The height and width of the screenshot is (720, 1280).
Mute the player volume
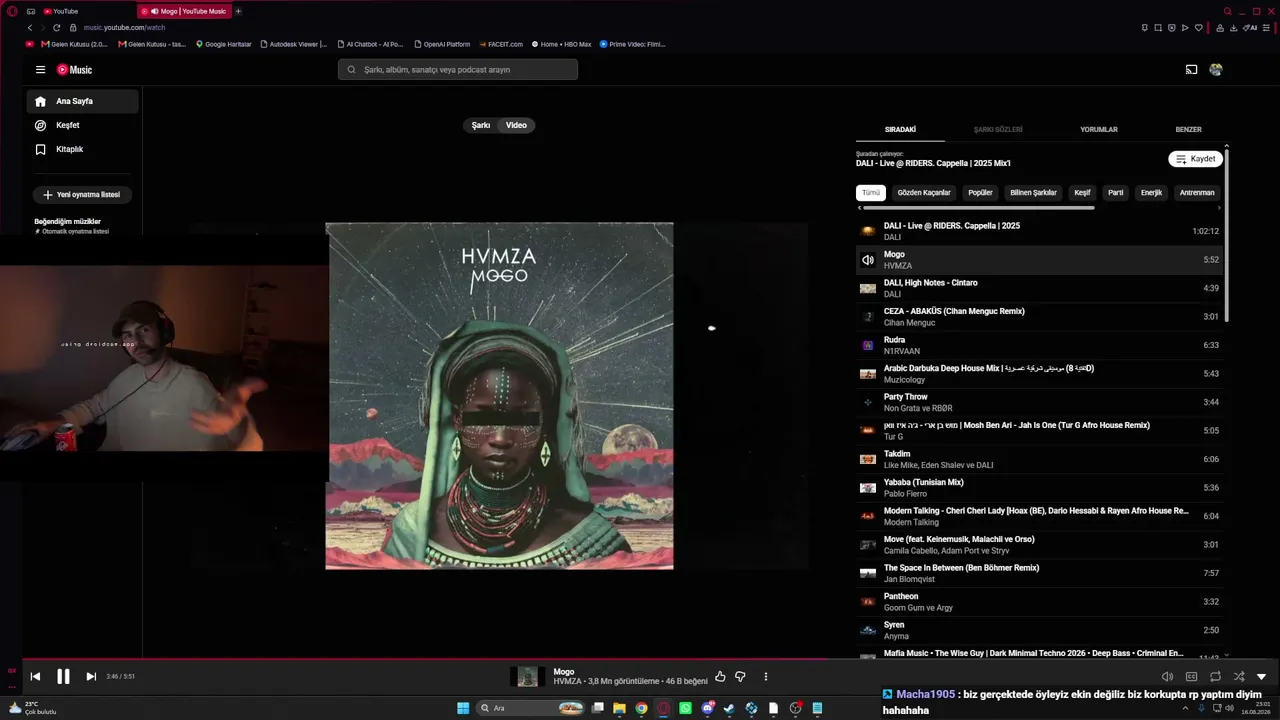pos(1167,677)
